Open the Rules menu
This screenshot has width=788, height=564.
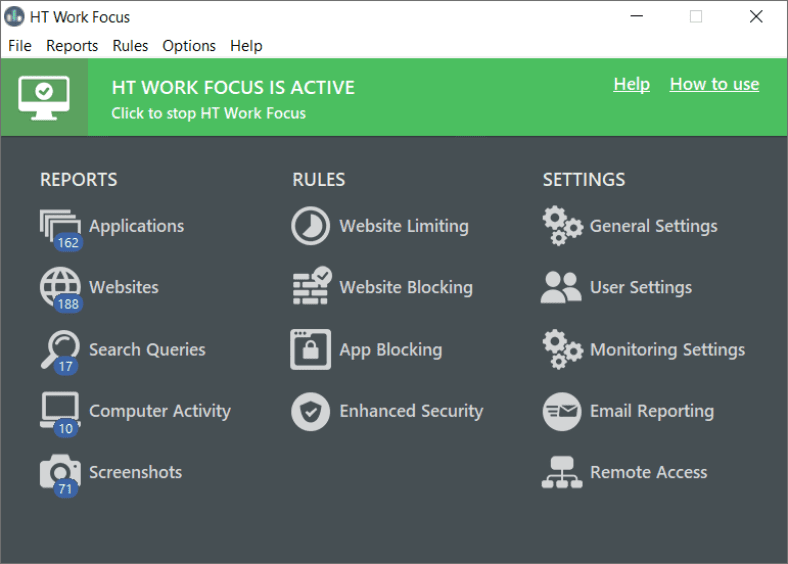pos(130,46)
